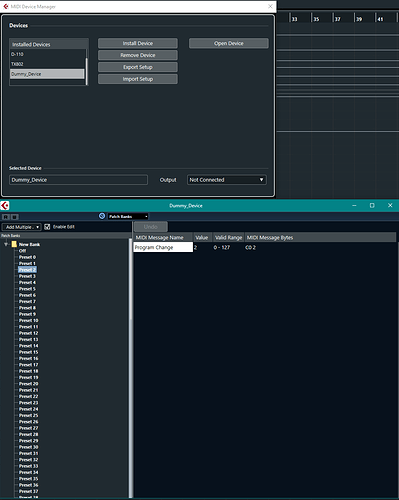Minimize the Dummy_Device window
Image resolution: width=399 pixels, height=500 pixels.
point(354,205)
